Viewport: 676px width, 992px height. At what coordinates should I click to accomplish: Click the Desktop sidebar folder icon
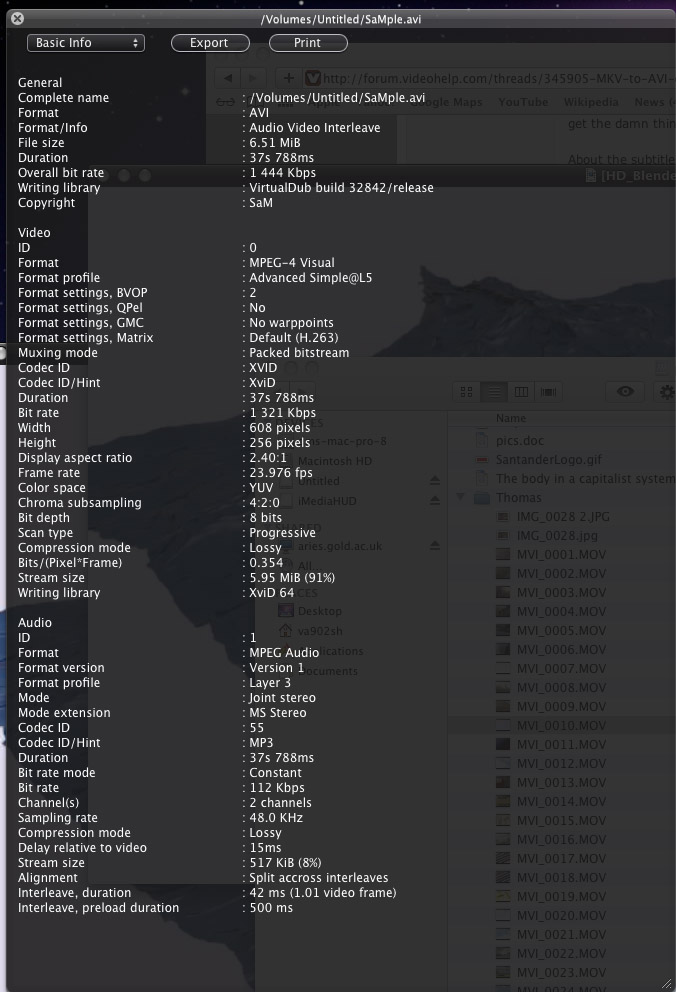[x=286, y=611]
